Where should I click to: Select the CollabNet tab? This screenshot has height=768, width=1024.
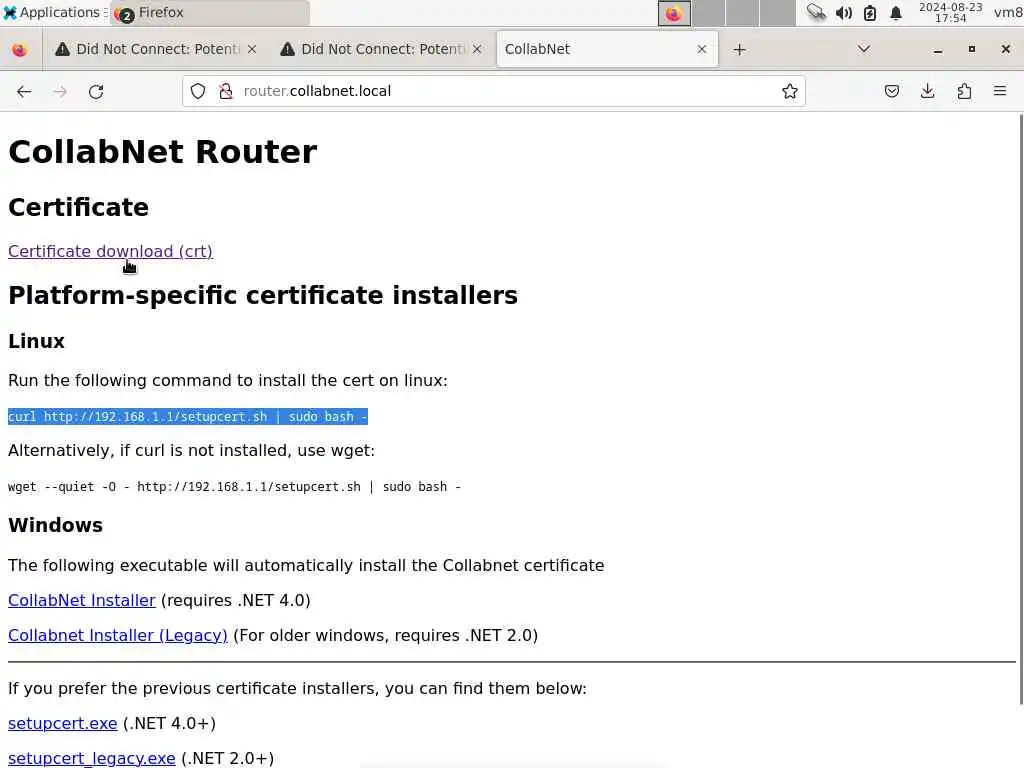[x=607, y=49]
